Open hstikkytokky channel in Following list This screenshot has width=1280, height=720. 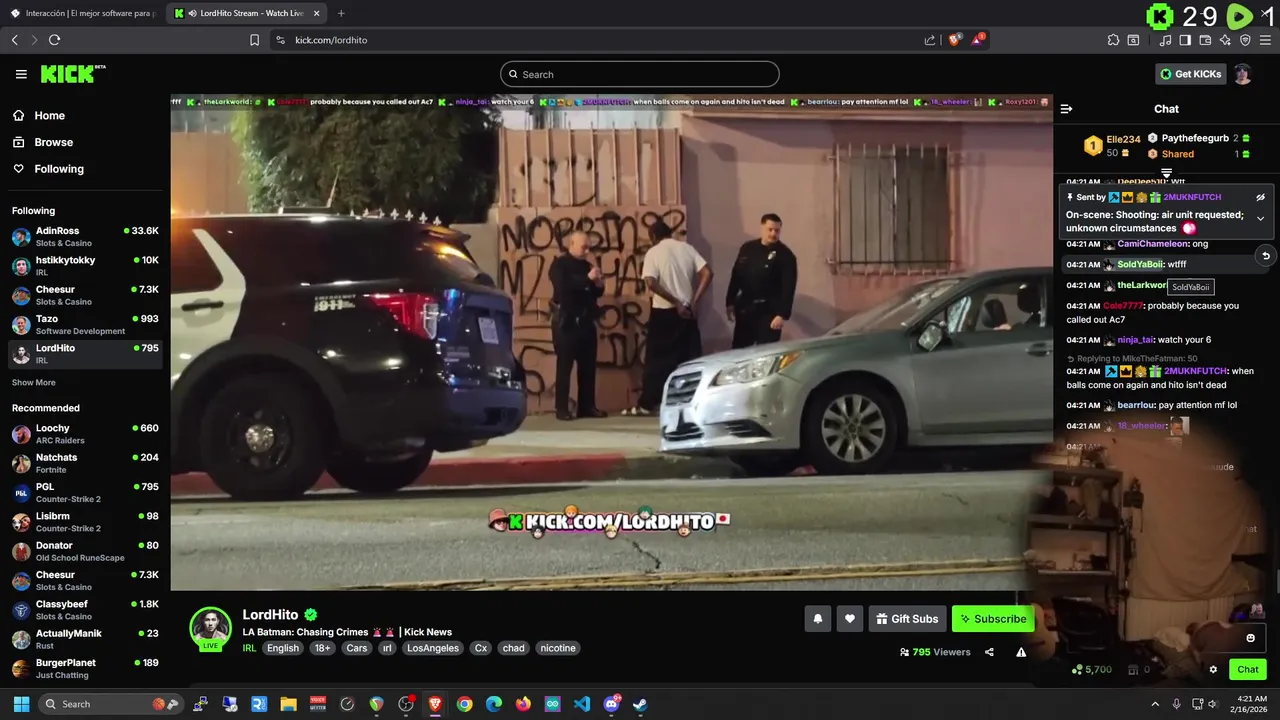(x=85, y=265)
